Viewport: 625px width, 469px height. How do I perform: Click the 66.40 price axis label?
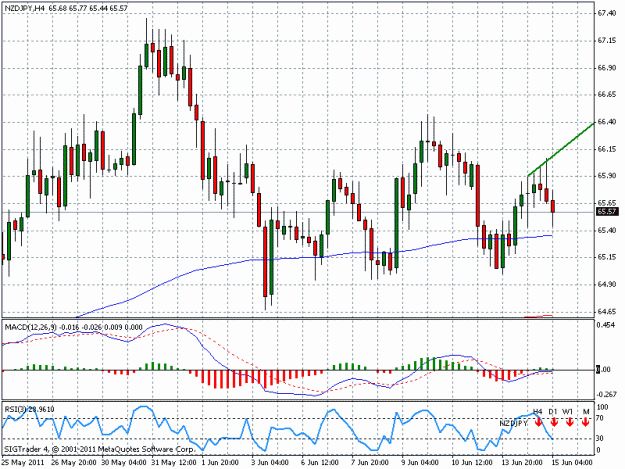click(x=607, y=122)
